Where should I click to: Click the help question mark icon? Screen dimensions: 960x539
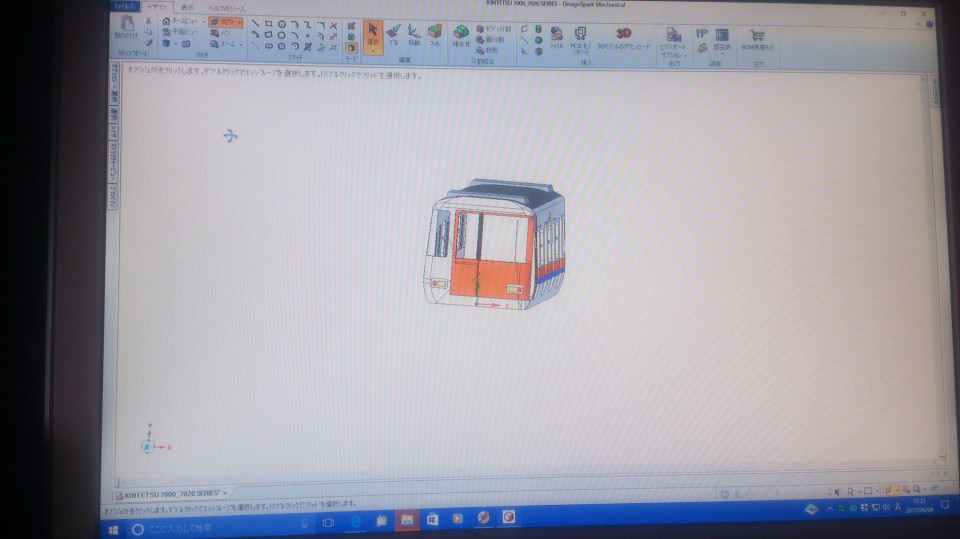(x=929, y=24)
